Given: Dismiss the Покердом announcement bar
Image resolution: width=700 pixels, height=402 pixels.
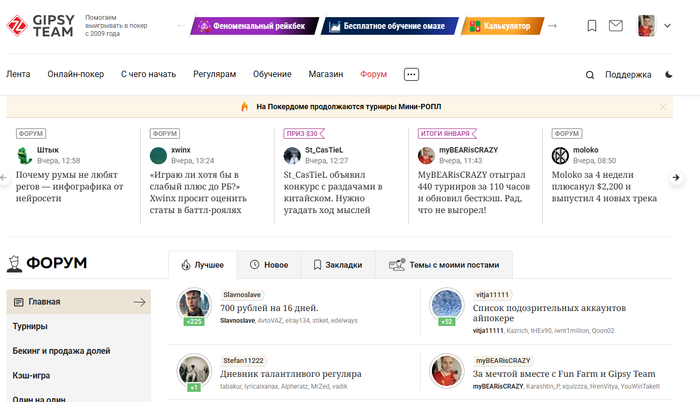Looking at the screenshot, I should (x=663, y=107).
